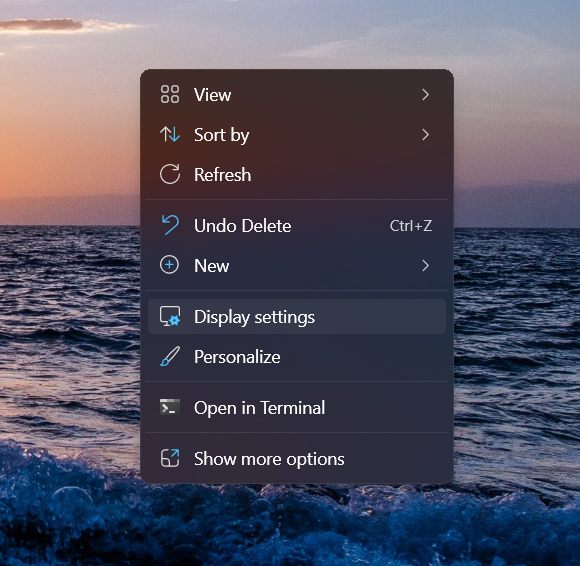Choose Open in Terminal

tap(297, 408)
